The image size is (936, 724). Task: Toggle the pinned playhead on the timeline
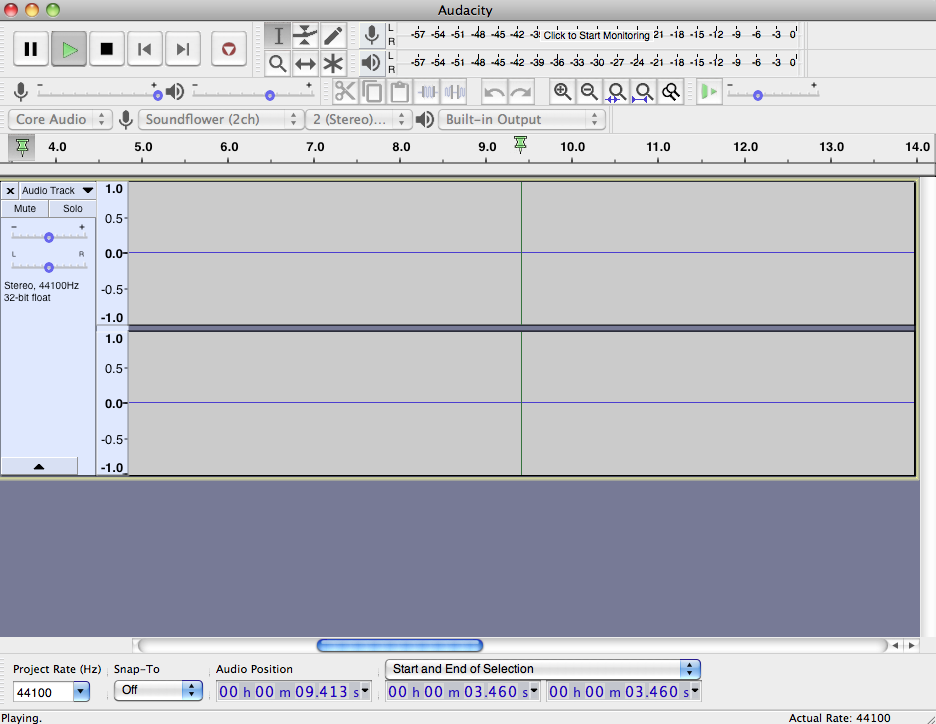(21, 147)
